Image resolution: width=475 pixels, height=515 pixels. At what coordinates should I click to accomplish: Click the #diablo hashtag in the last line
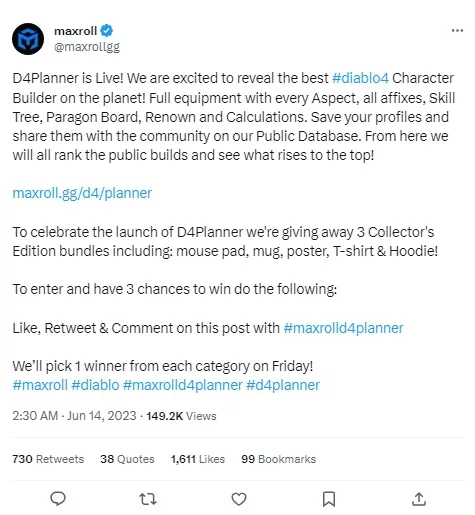click(x=95, y=385)
